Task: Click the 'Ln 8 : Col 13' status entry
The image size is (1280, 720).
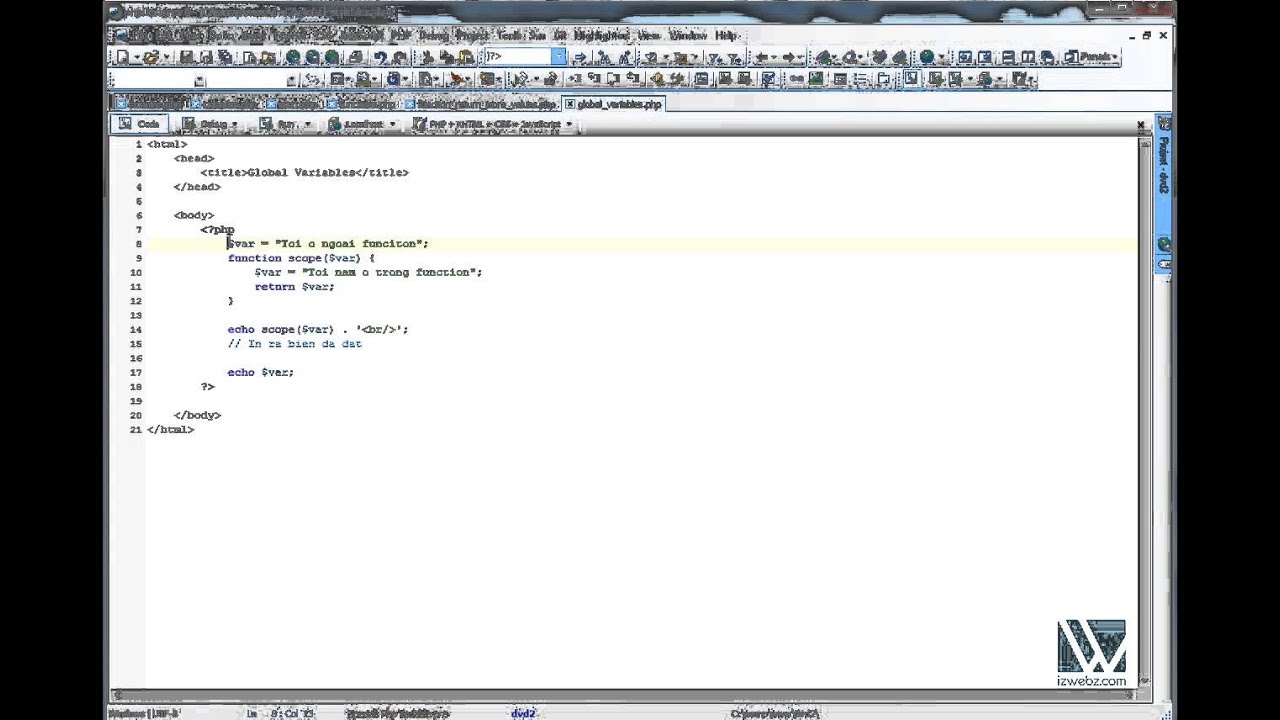Action: [282, 713]
